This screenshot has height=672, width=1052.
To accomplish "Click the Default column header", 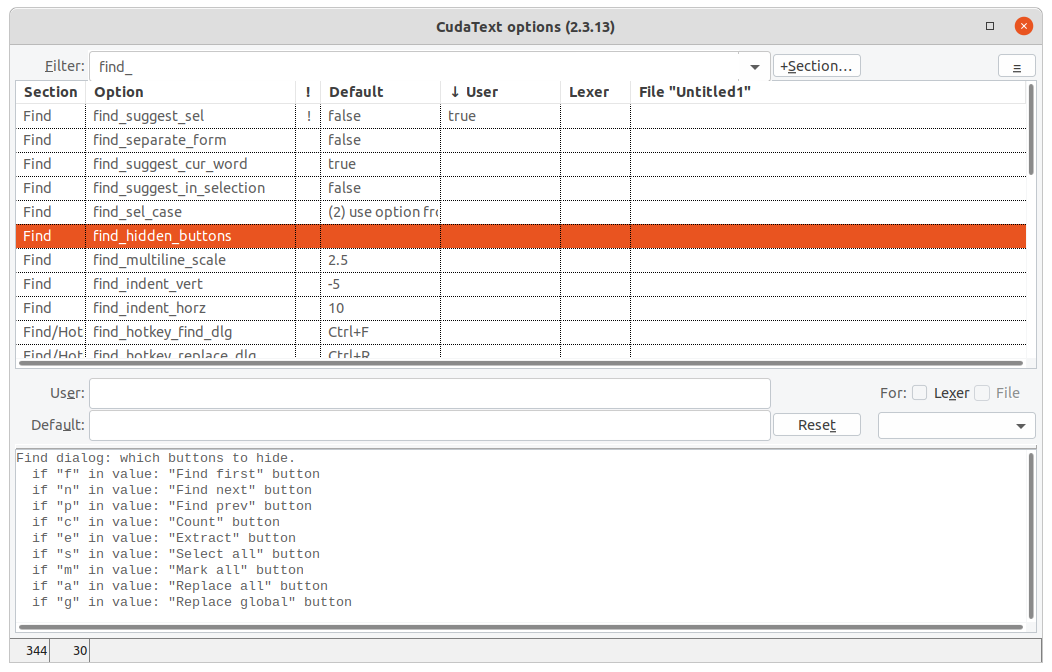I will pyautogui.click(x=380, y=92).
